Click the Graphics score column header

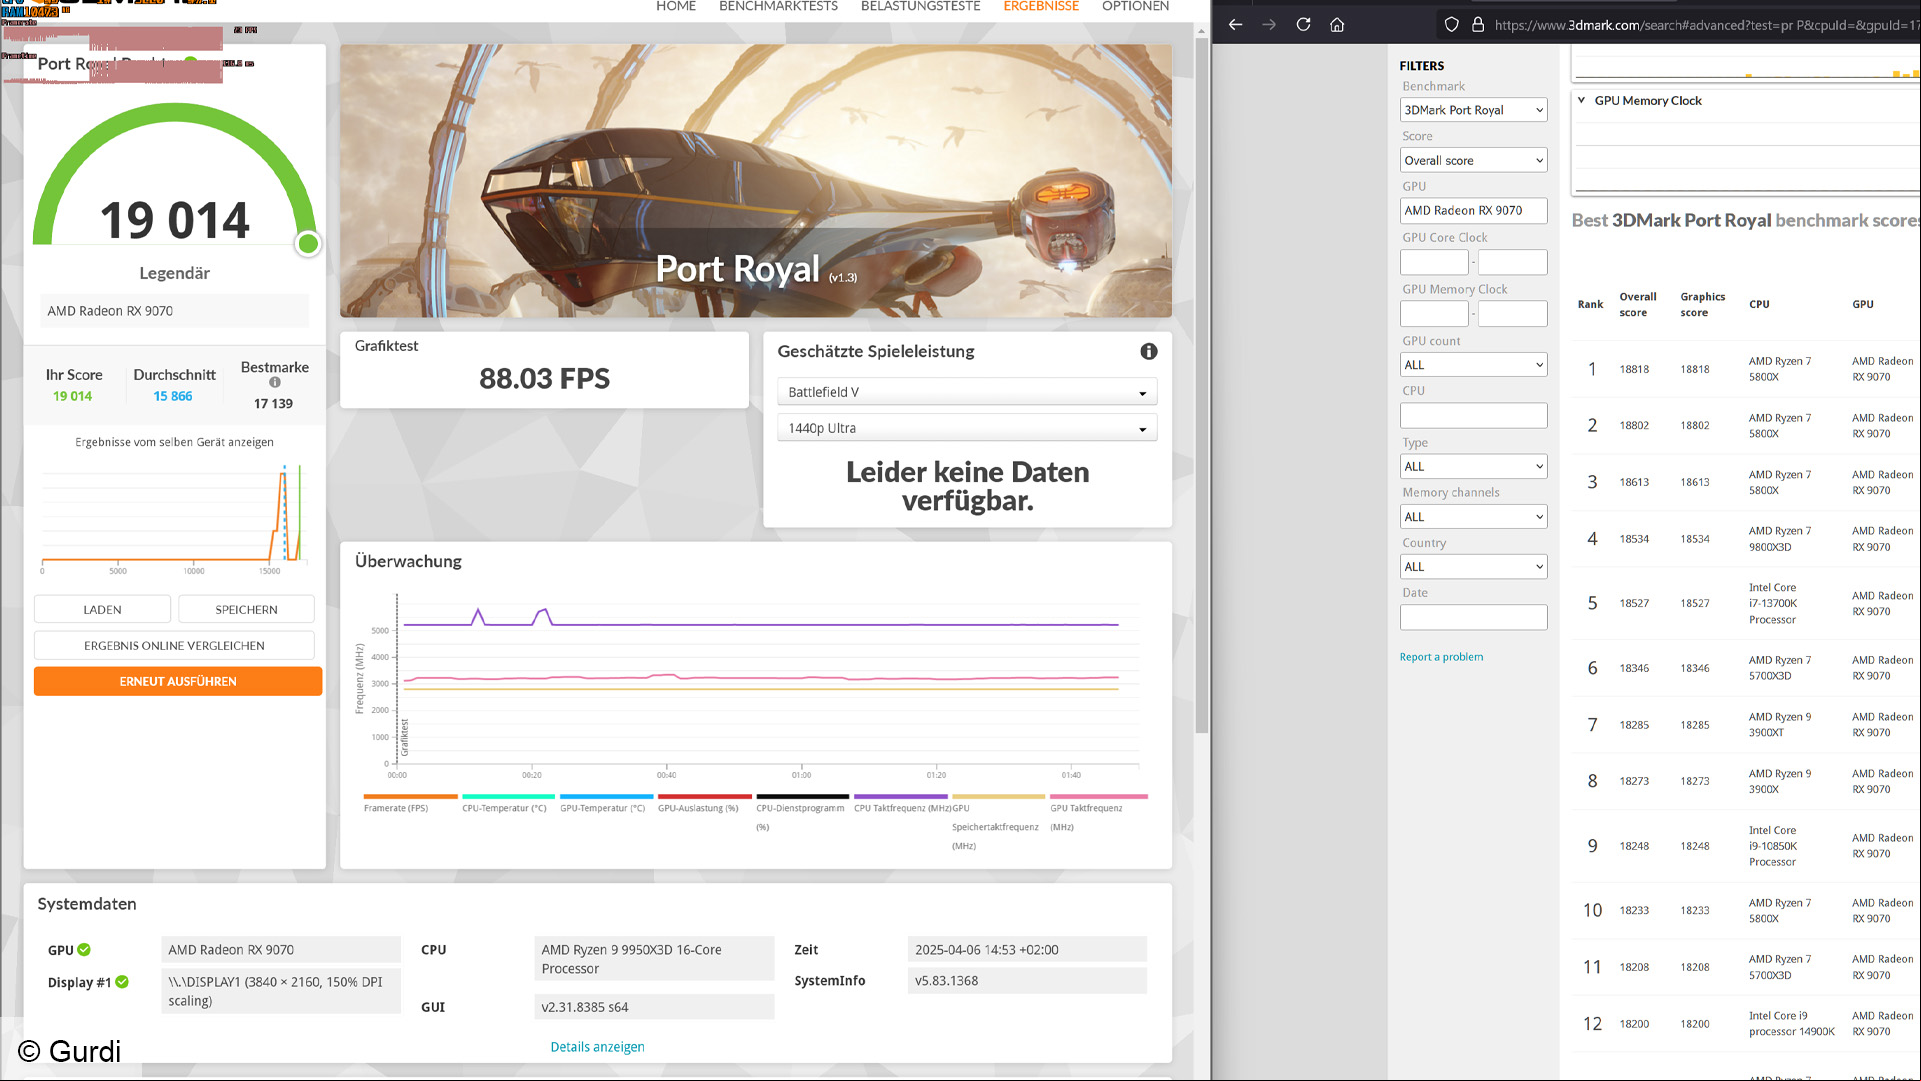pyautogui.click(x=1702, y=305)
